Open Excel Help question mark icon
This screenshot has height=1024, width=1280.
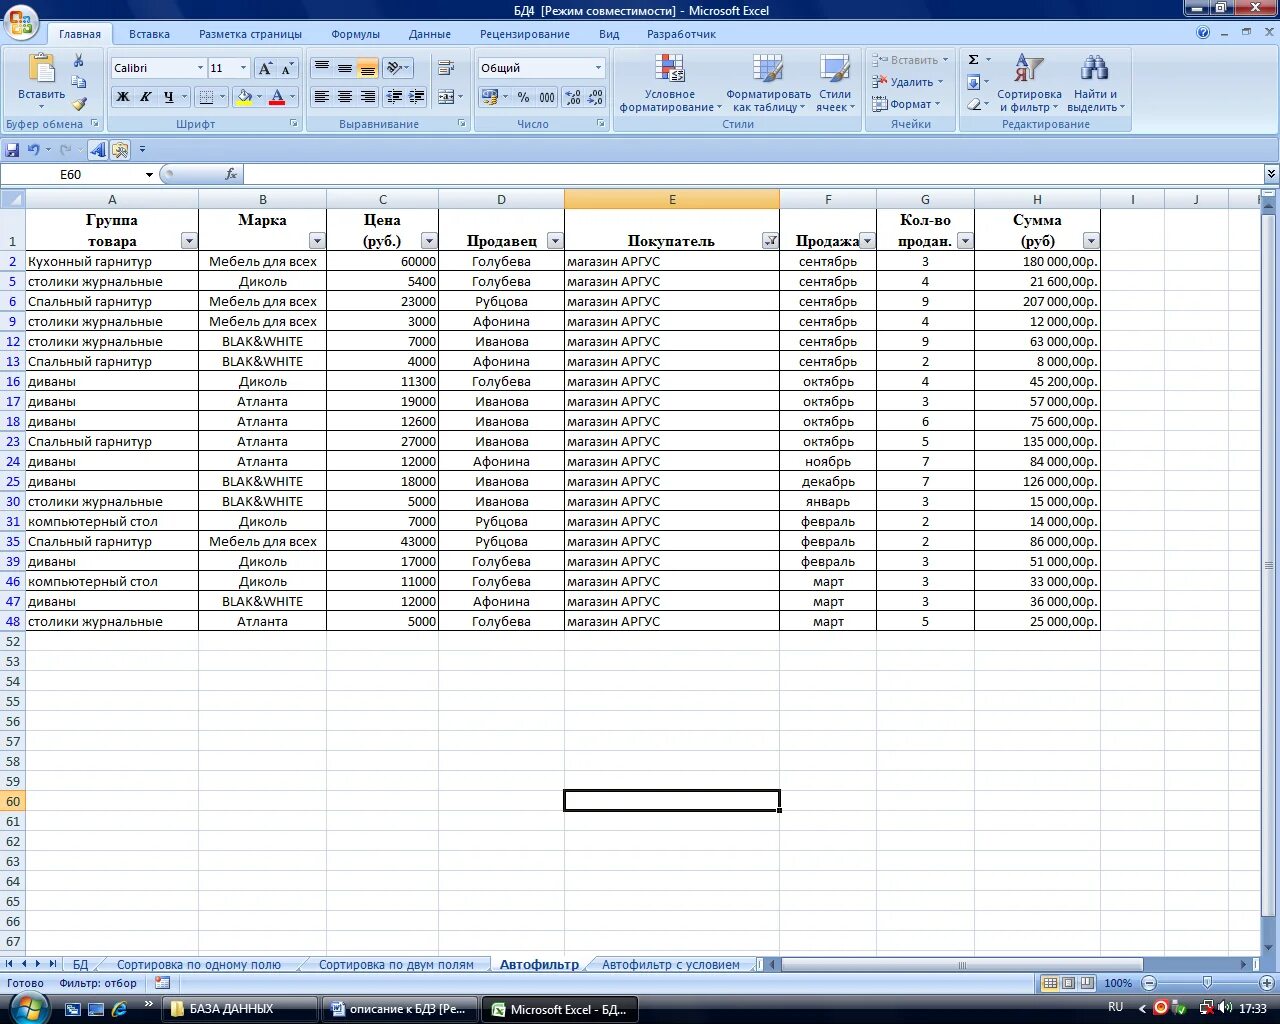point(1203,32)
